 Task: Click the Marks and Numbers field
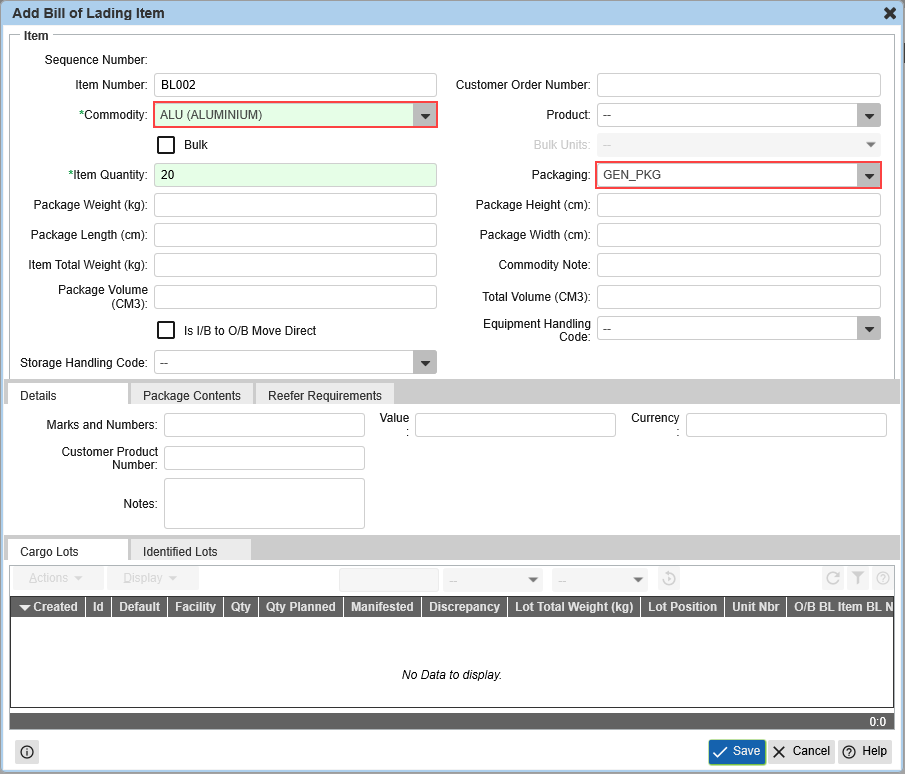coord(264,425)
